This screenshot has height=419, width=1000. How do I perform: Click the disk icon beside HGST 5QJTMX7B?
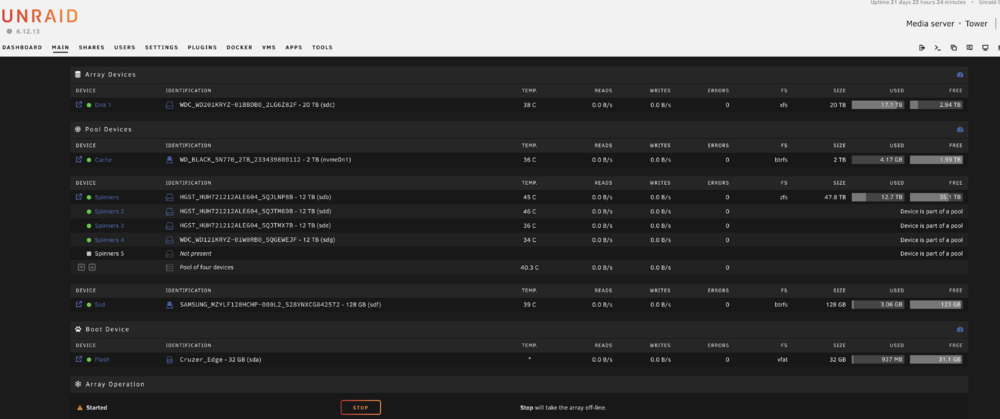(170, 226)
